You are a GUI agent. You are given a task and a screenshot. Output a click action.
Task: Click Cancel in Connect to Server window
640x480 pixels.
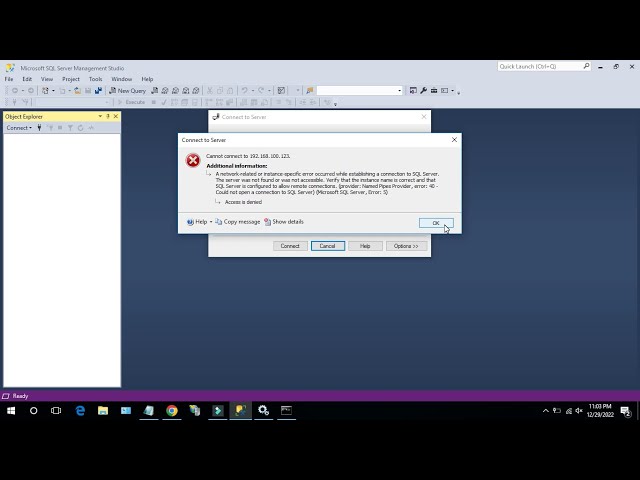tap(327, 246)
